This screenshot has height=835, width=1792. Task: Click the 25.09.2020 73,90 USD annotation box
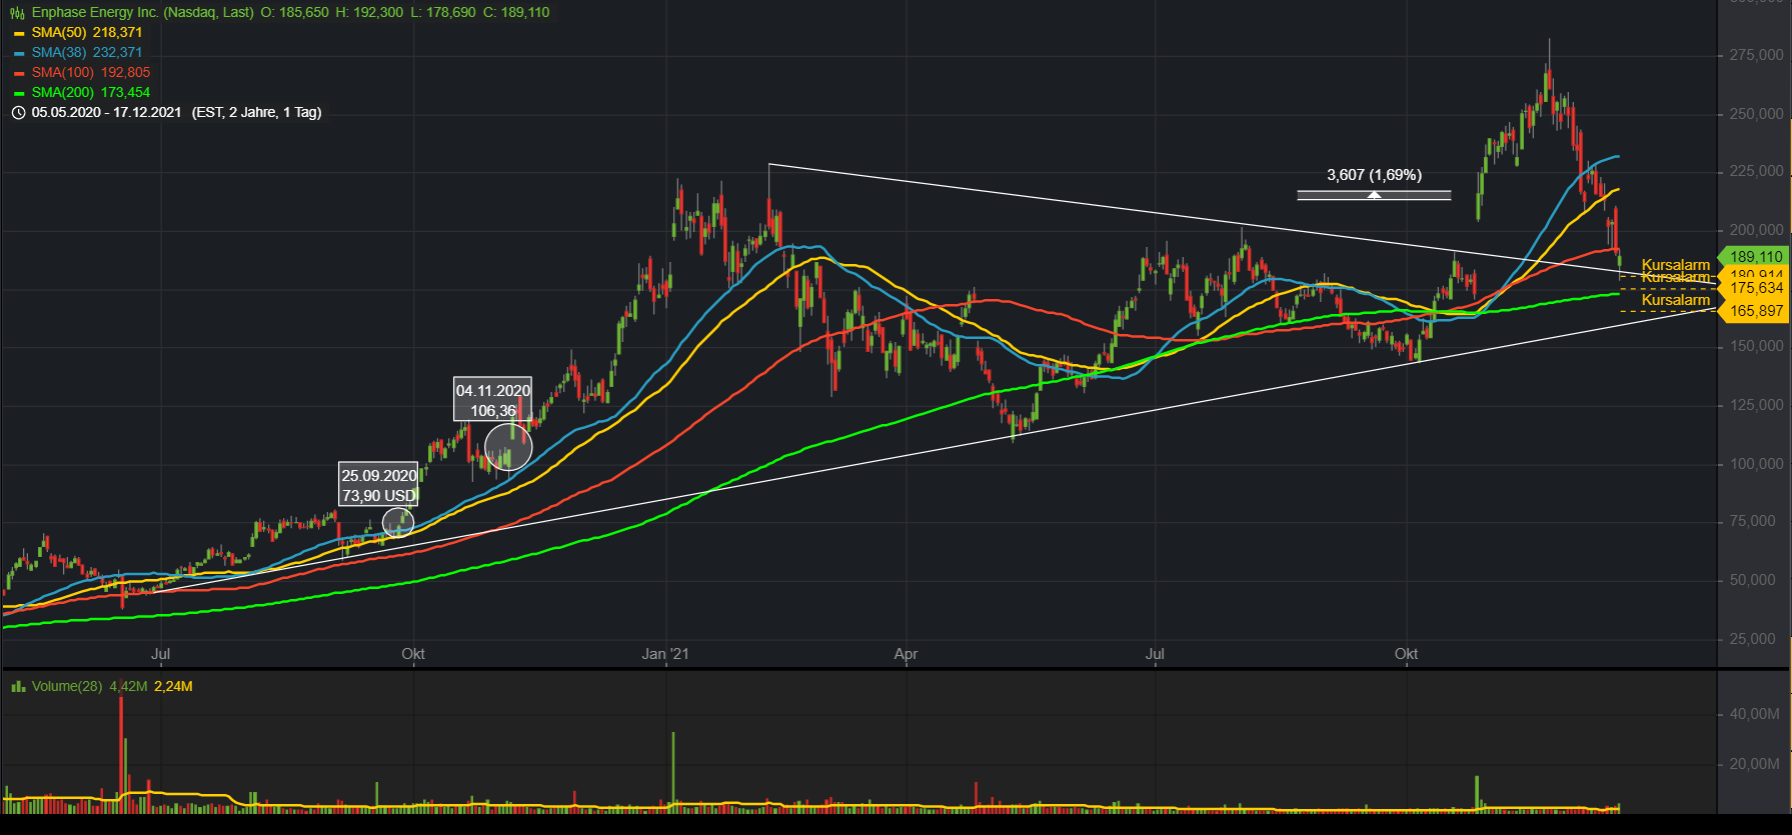coord(379,485)
